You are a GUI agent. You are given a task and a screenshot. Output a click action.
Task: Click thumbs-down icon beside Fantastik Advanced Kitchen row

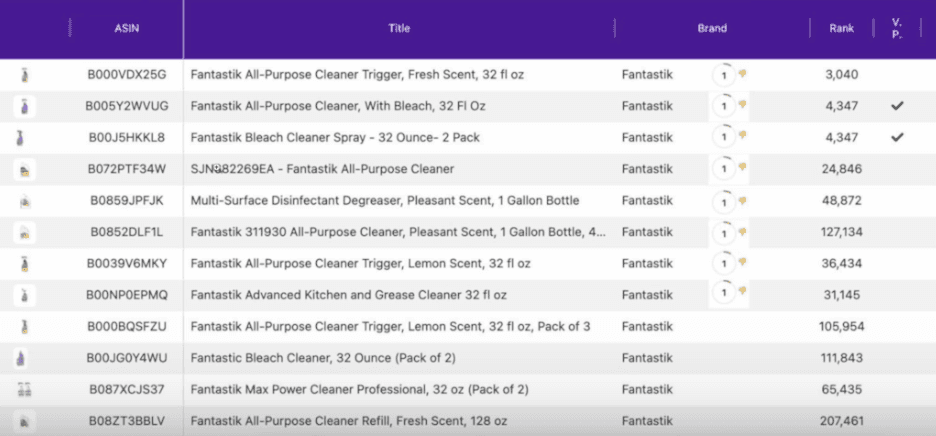click(x=743, y=292)
